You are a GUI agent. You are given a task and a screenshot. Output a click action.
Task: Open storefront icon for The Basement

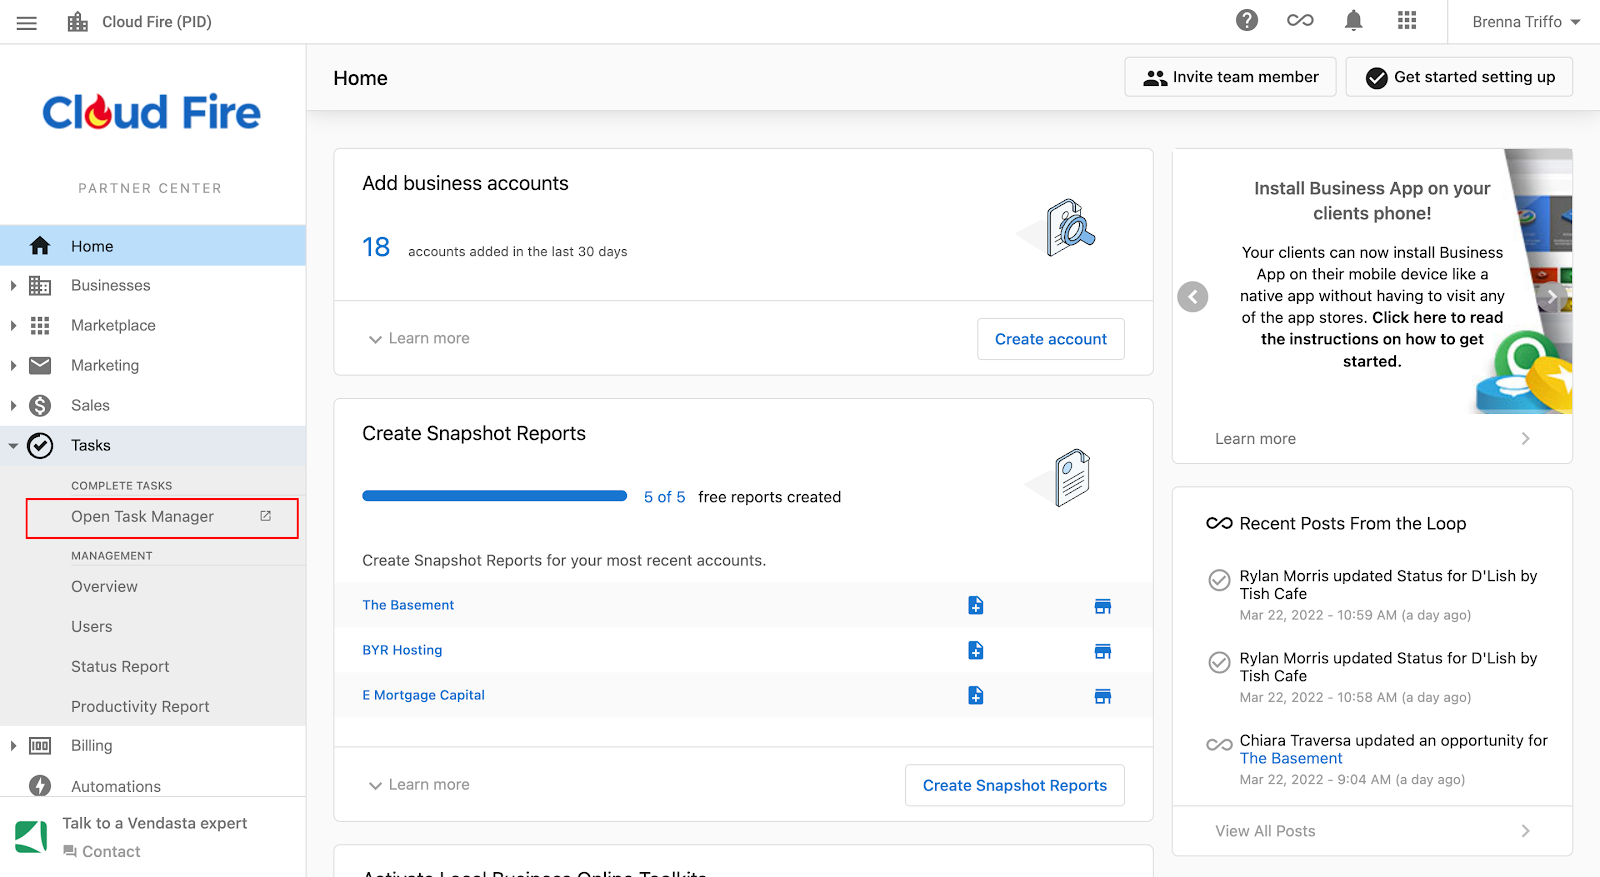[1103, 606]
